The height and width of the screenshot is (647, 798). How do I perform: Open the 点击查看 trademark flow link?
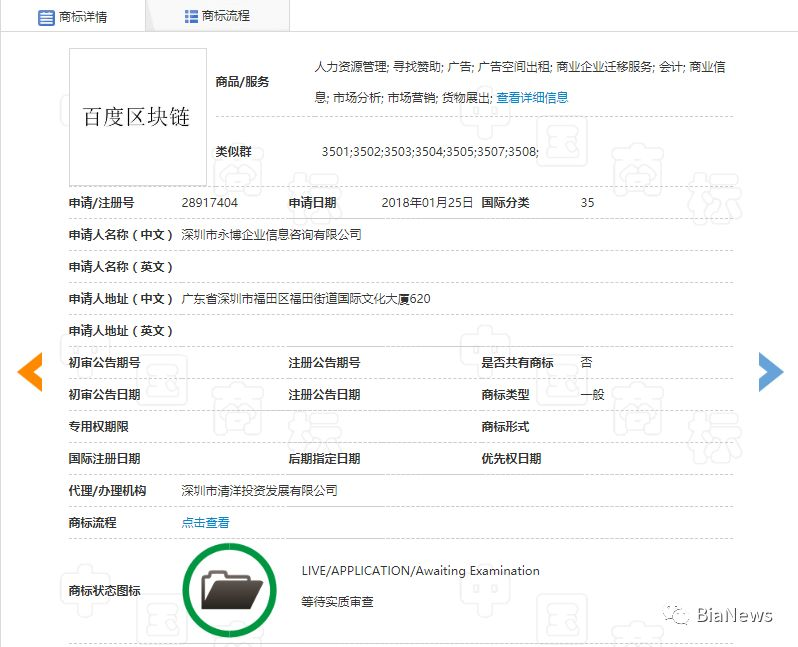206,522
